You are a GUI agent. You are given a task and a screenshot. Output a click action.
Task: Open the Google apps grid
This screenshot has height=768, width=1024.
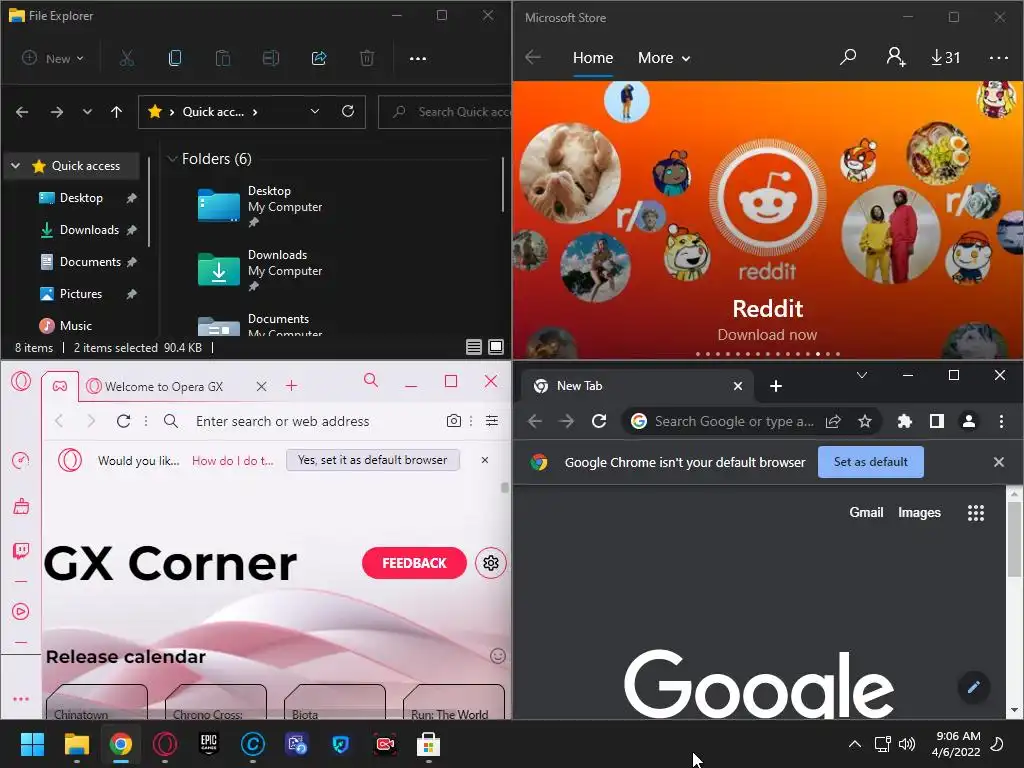pyautogui.click(x=976, y=513)
